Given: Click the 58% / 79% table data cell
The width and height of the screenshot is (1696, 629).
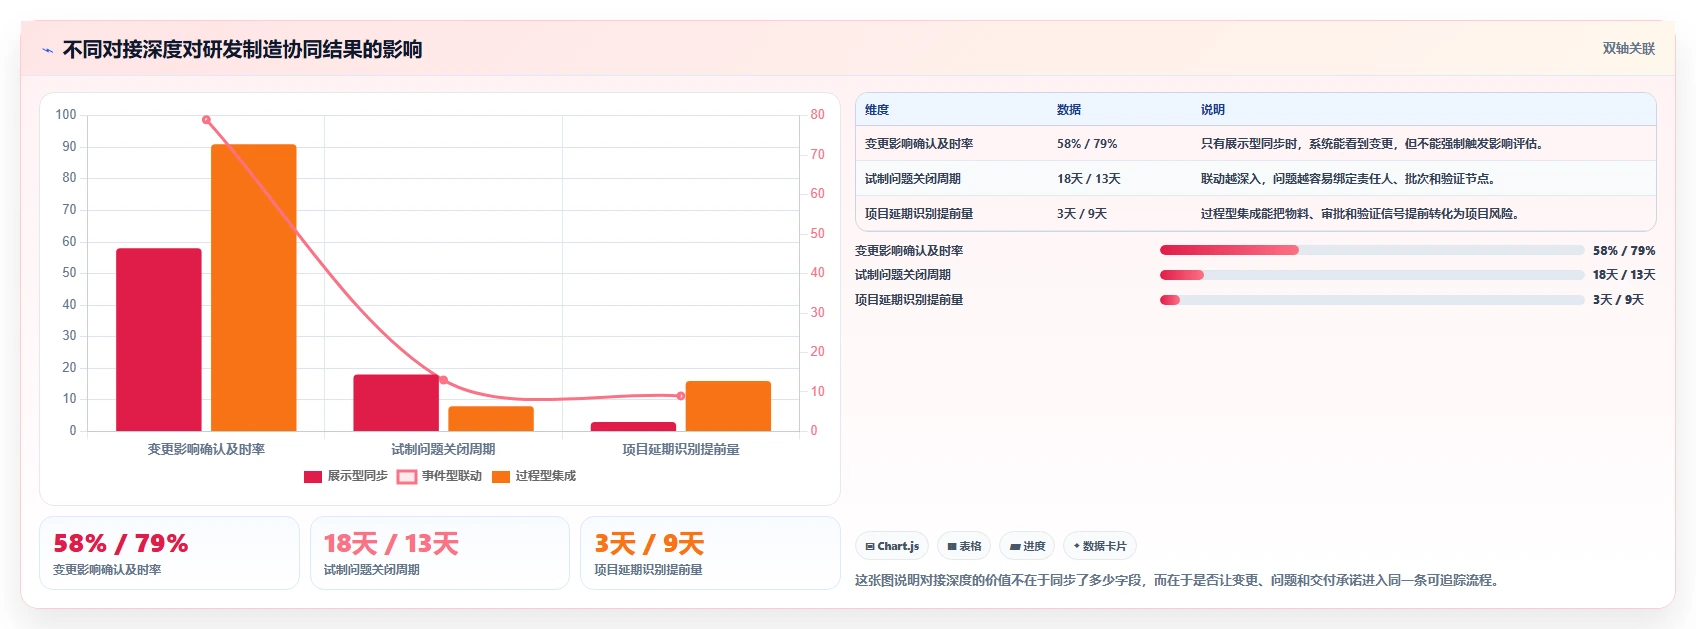Looking at the screenshot, I should (x=1087, y=144).
